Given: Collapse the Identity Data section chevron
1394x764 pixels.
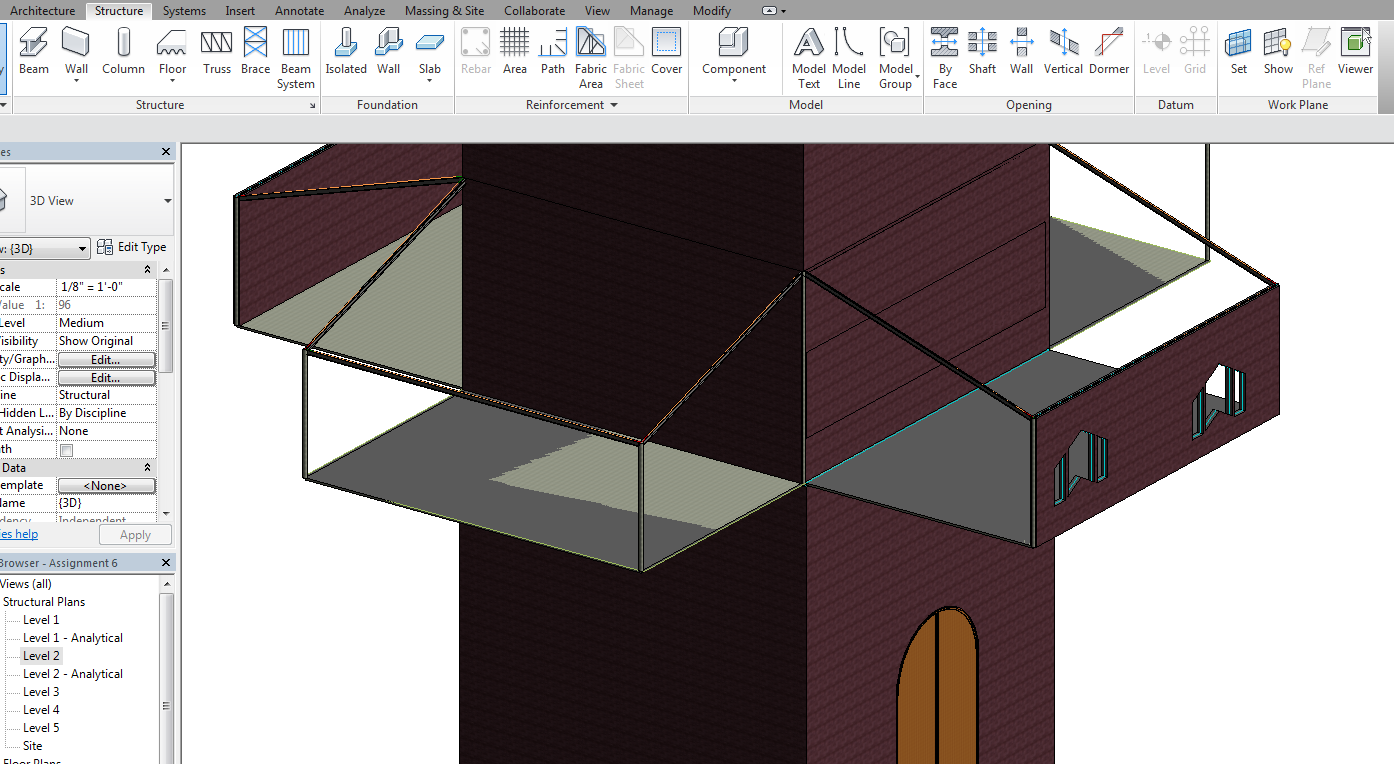Looking at the screenshot, I should (148, 468).
